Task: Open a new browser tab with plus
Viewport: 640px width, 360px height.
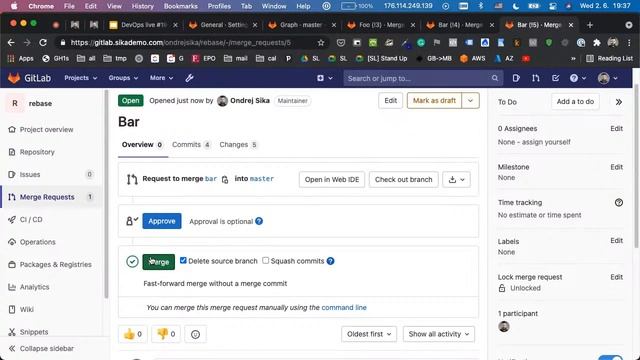Action: coord(590,25)
